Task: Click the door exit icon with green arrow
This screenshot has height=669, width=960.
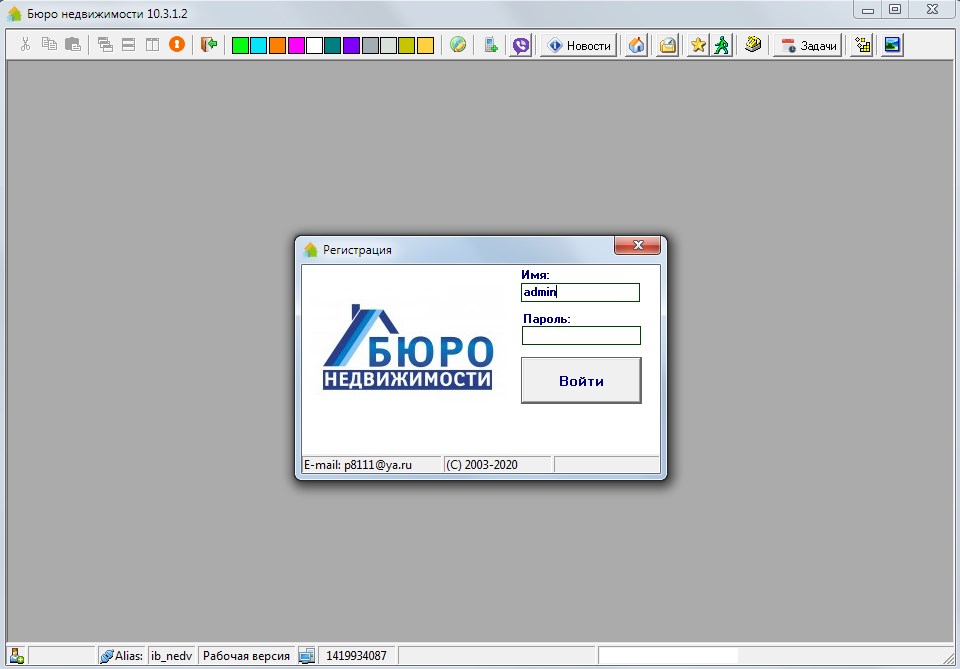Action: [209, 45]
